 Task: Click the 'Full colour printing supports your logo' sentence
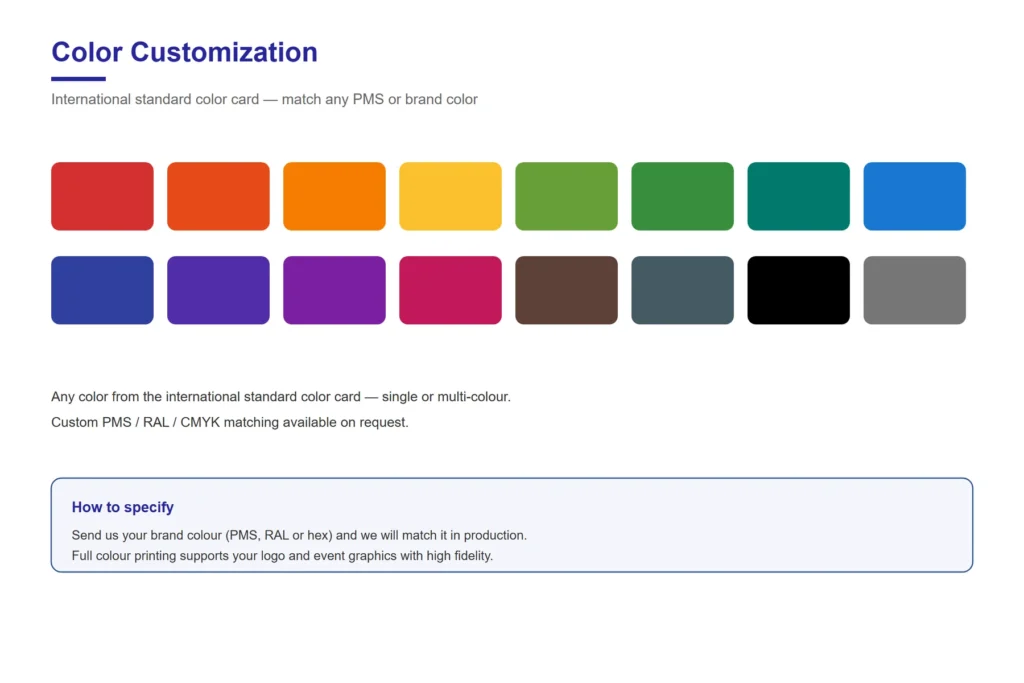(x=282, y=556)
